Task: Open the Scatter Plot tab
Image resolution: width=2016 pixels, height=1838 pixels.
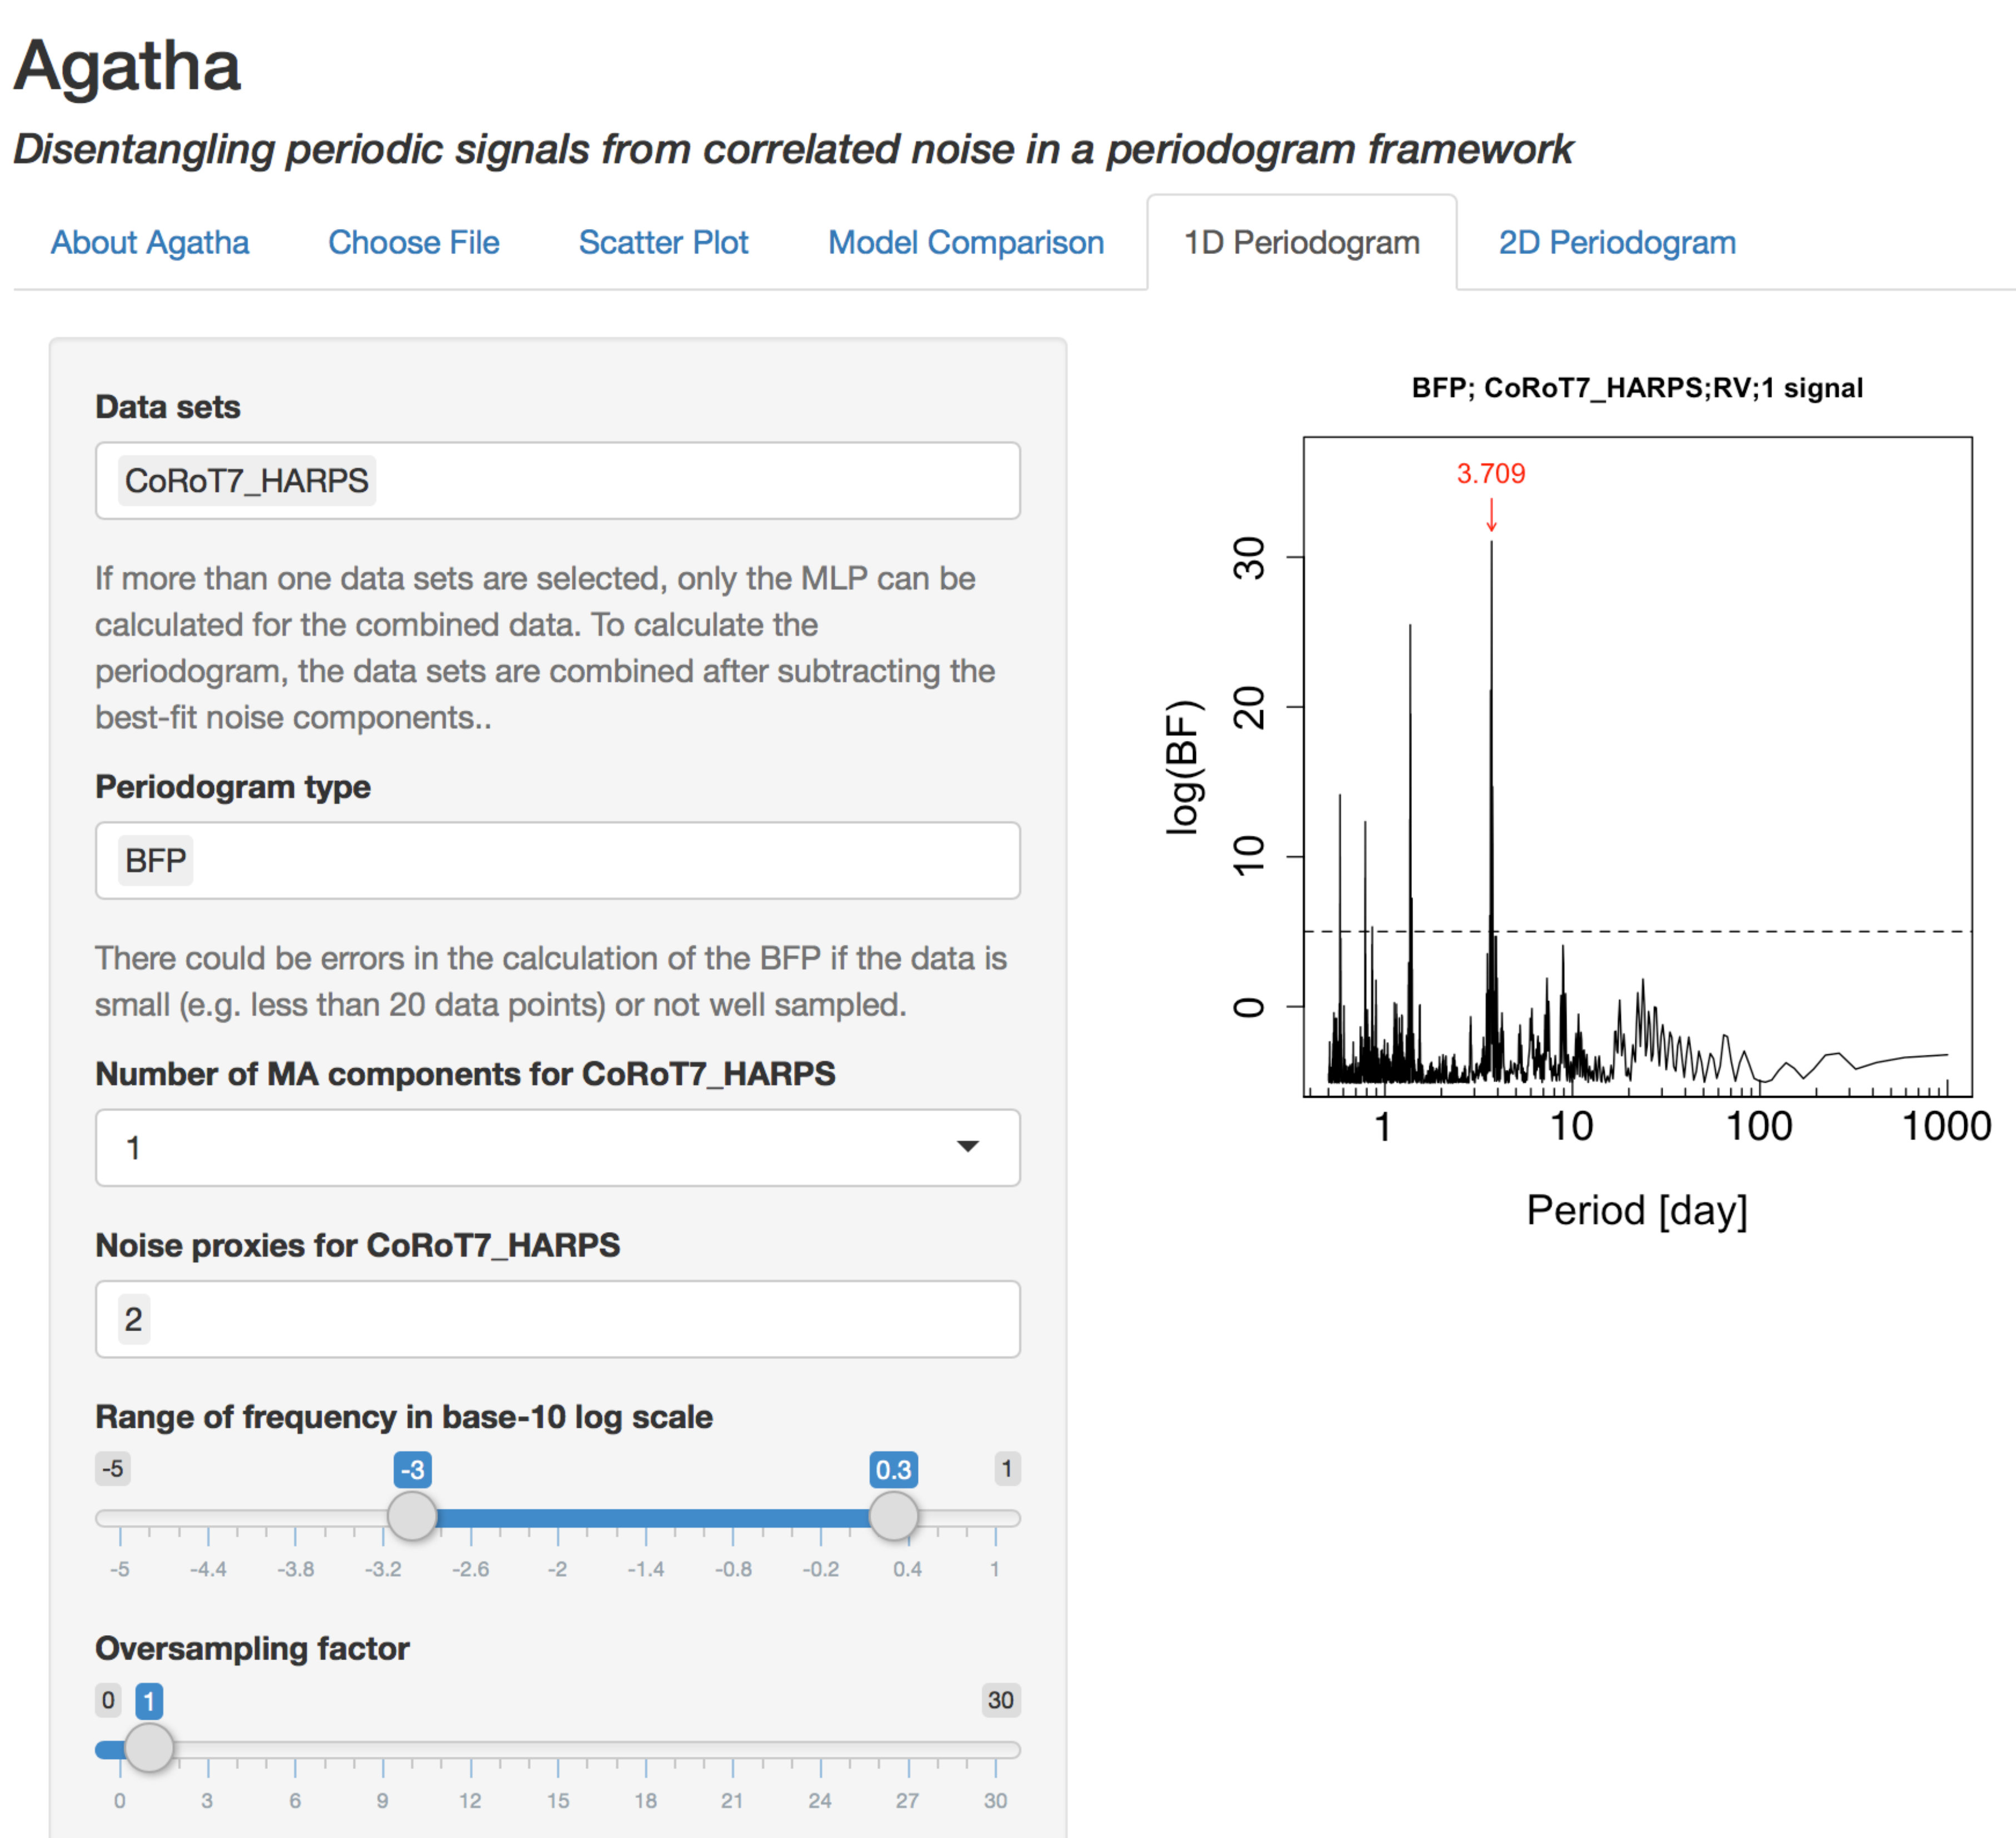Action: tap(663, 242)
